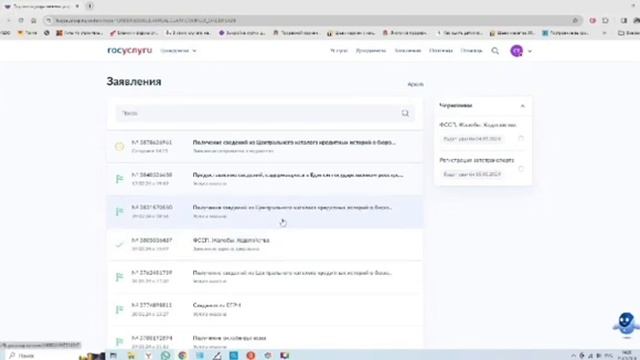Viewport: 640px width, 360px height.
Task: Click the Госуслуги logo
Action: 129,51
